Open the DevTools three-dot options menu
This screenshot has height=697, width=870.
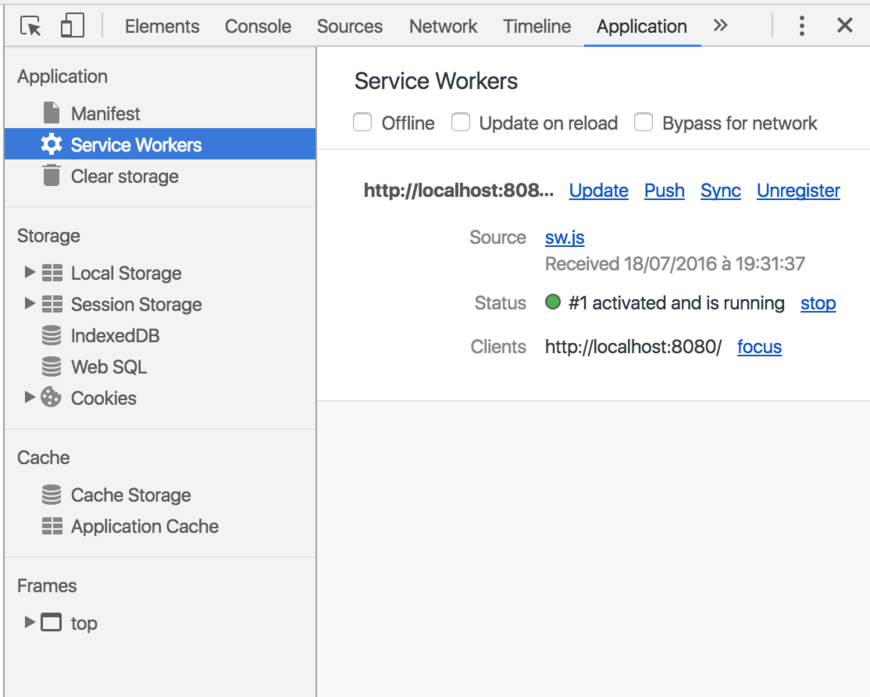point(801,26)
